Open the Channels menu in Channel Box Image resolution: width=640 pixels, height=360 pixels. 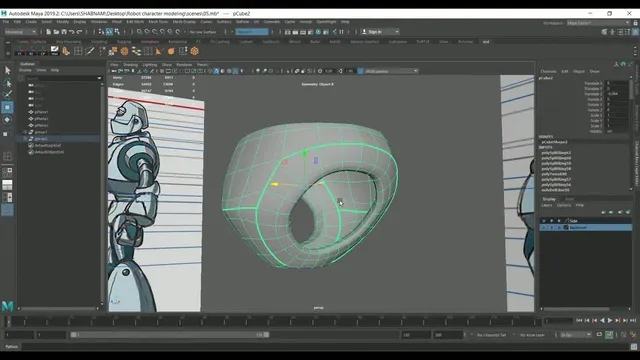549,71
